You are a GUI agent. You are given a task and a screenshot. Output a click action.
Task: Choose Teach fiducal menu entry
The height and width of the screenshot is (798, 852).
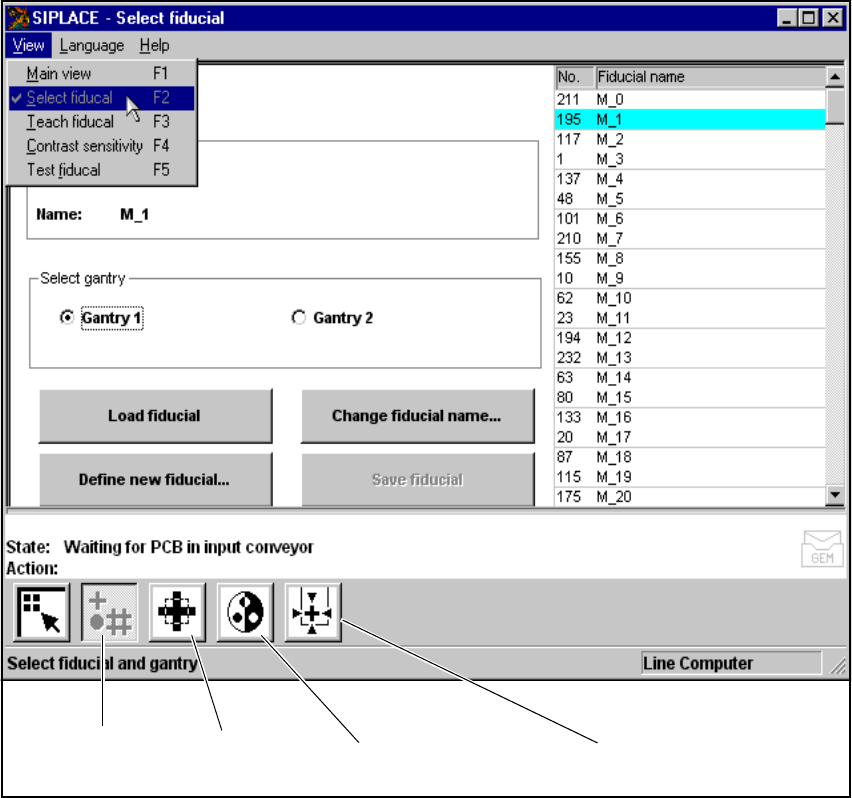click(x=102, y=122)
